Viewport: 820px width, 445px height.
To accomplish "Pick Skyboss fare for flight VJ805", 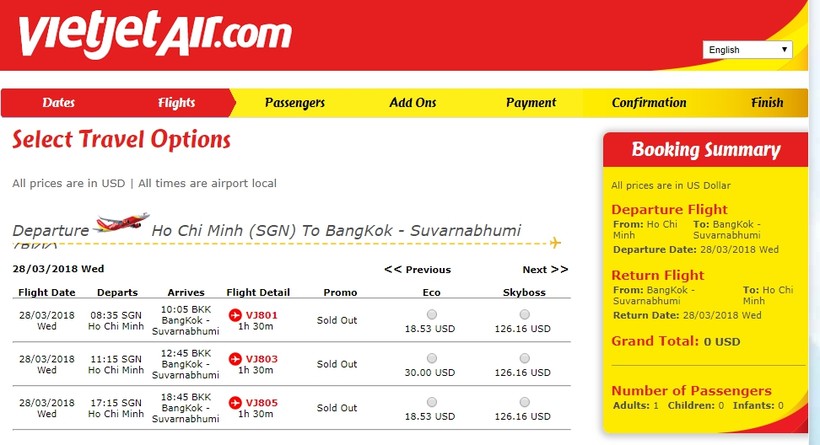I will 526,401.
